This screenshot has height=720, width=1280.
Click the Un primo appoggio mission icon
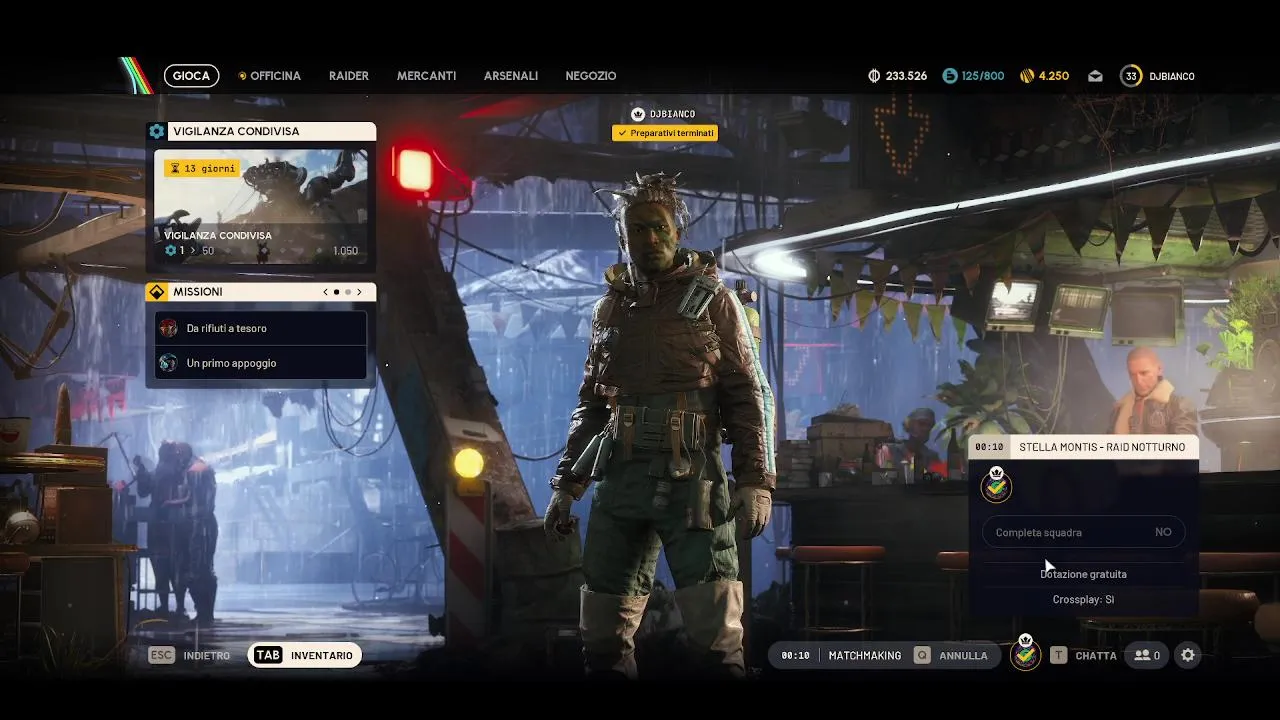[x=168, y=363]
